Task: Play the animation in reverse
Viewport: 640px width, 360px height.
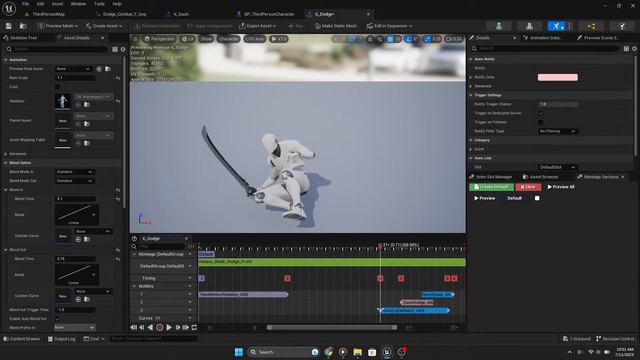Action: 150,327
